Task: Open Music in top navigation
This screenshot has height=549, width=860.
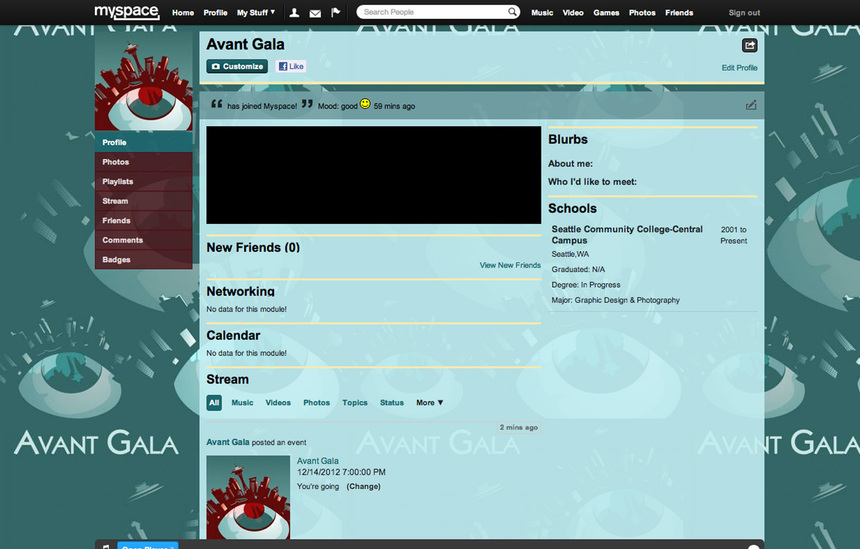Action: 542,13
